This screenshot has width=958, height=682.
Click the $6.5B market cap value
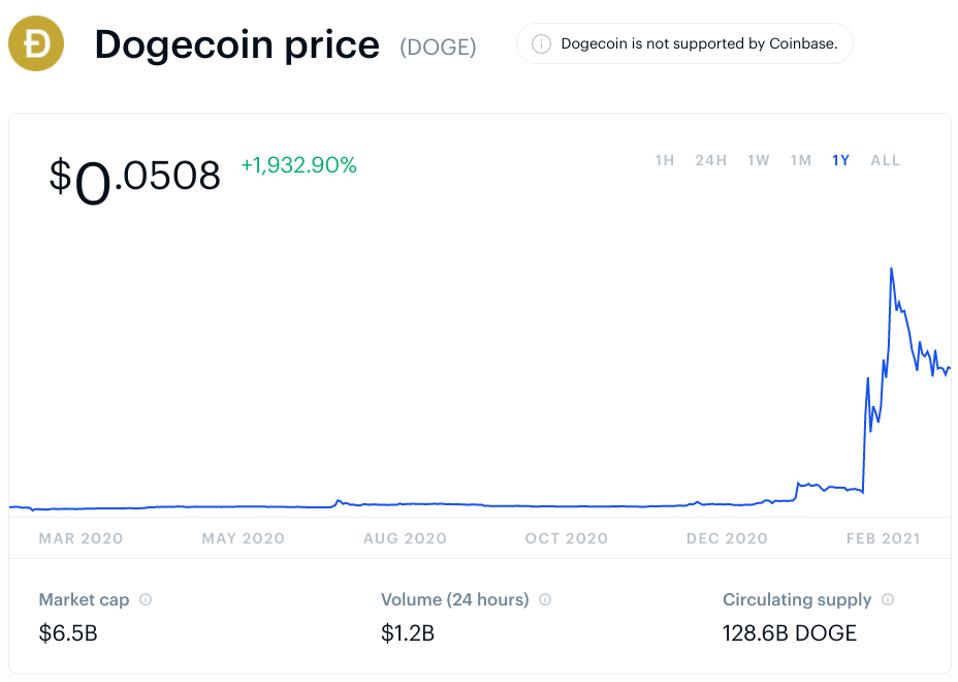[68, 633]
